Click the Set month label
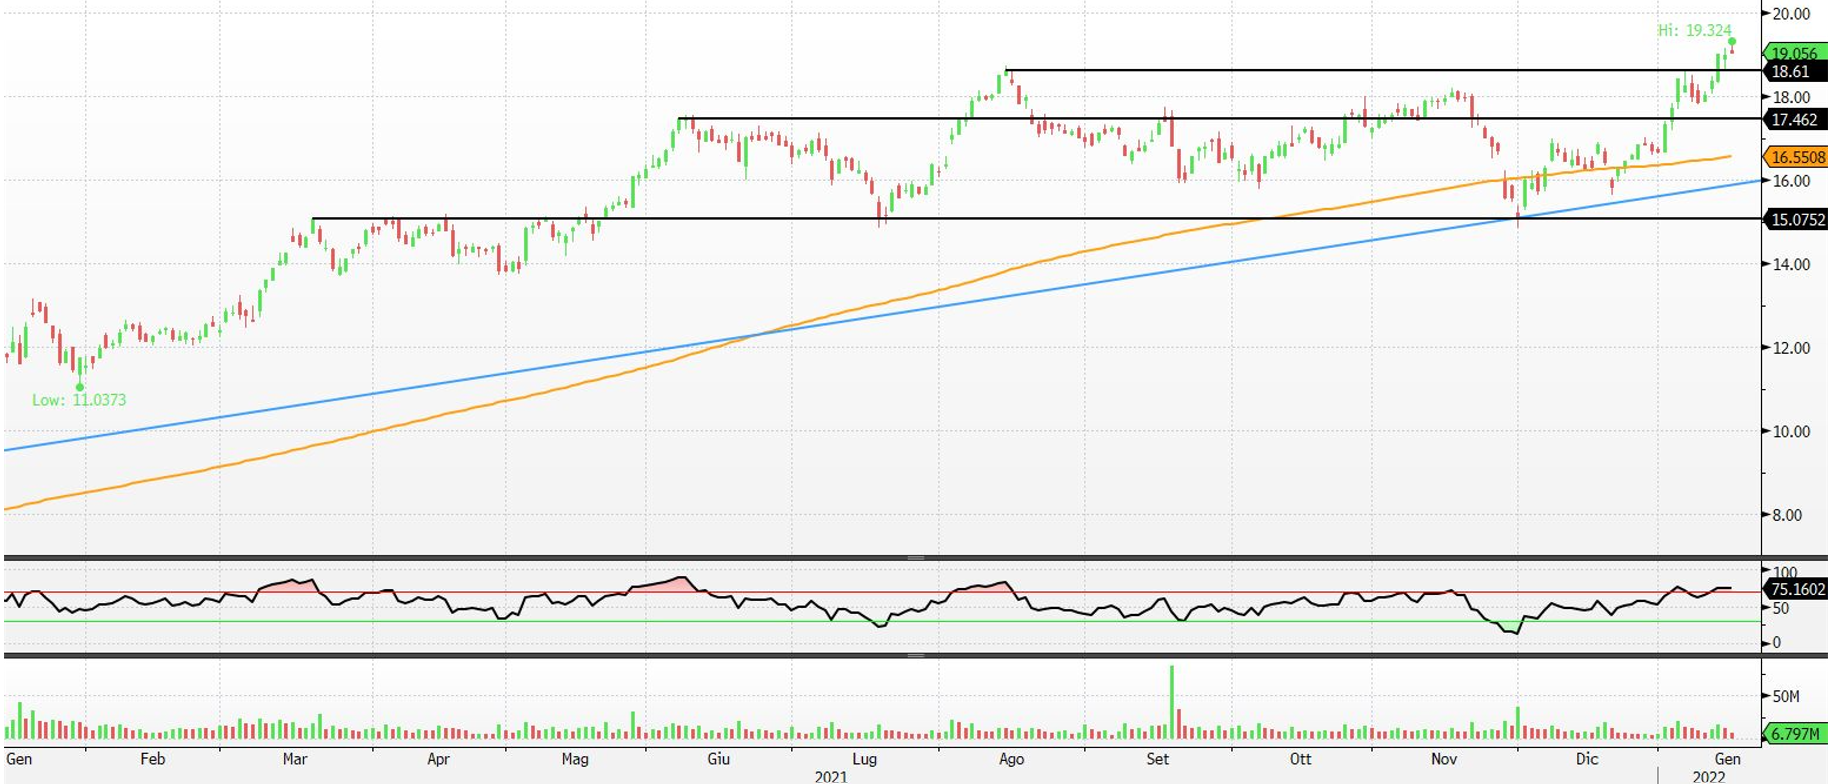 pyautogui.click(x=1157, y=759)
